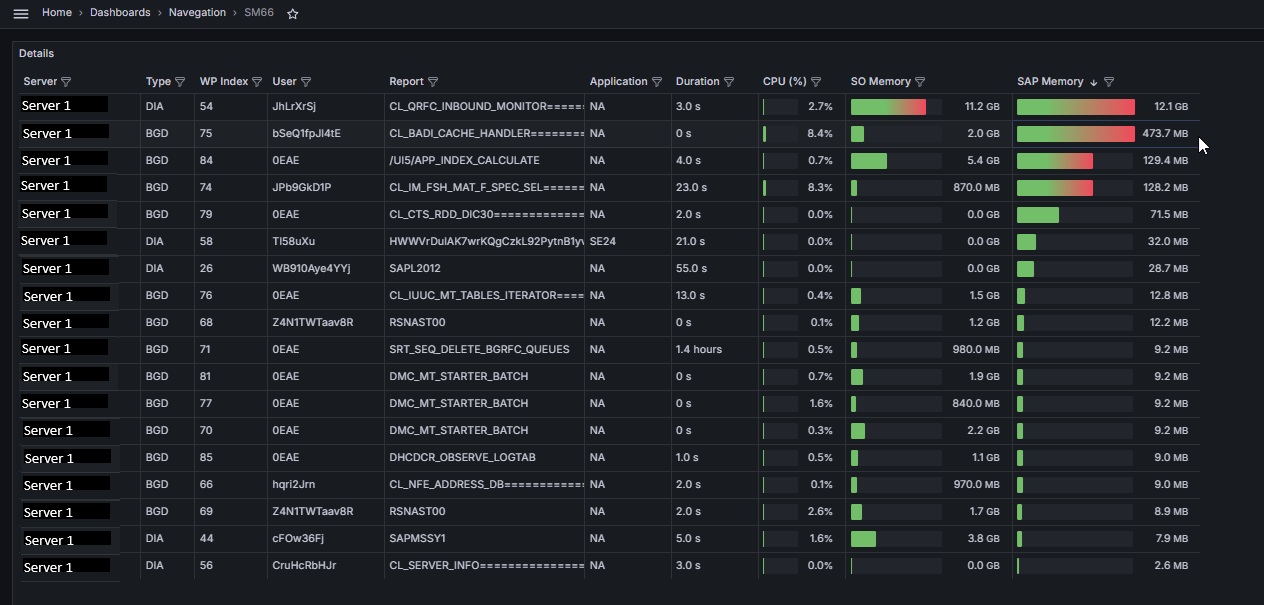Open CPU (%) column filter
This screenshot has height=605, width=1264.
816,82
